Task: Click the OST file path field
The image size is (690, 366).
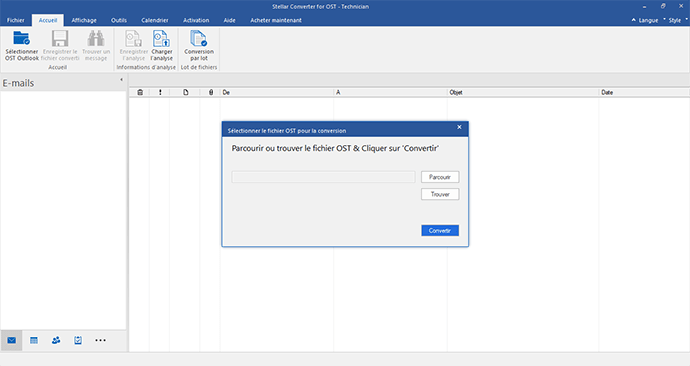Action: tap(323, 177)
